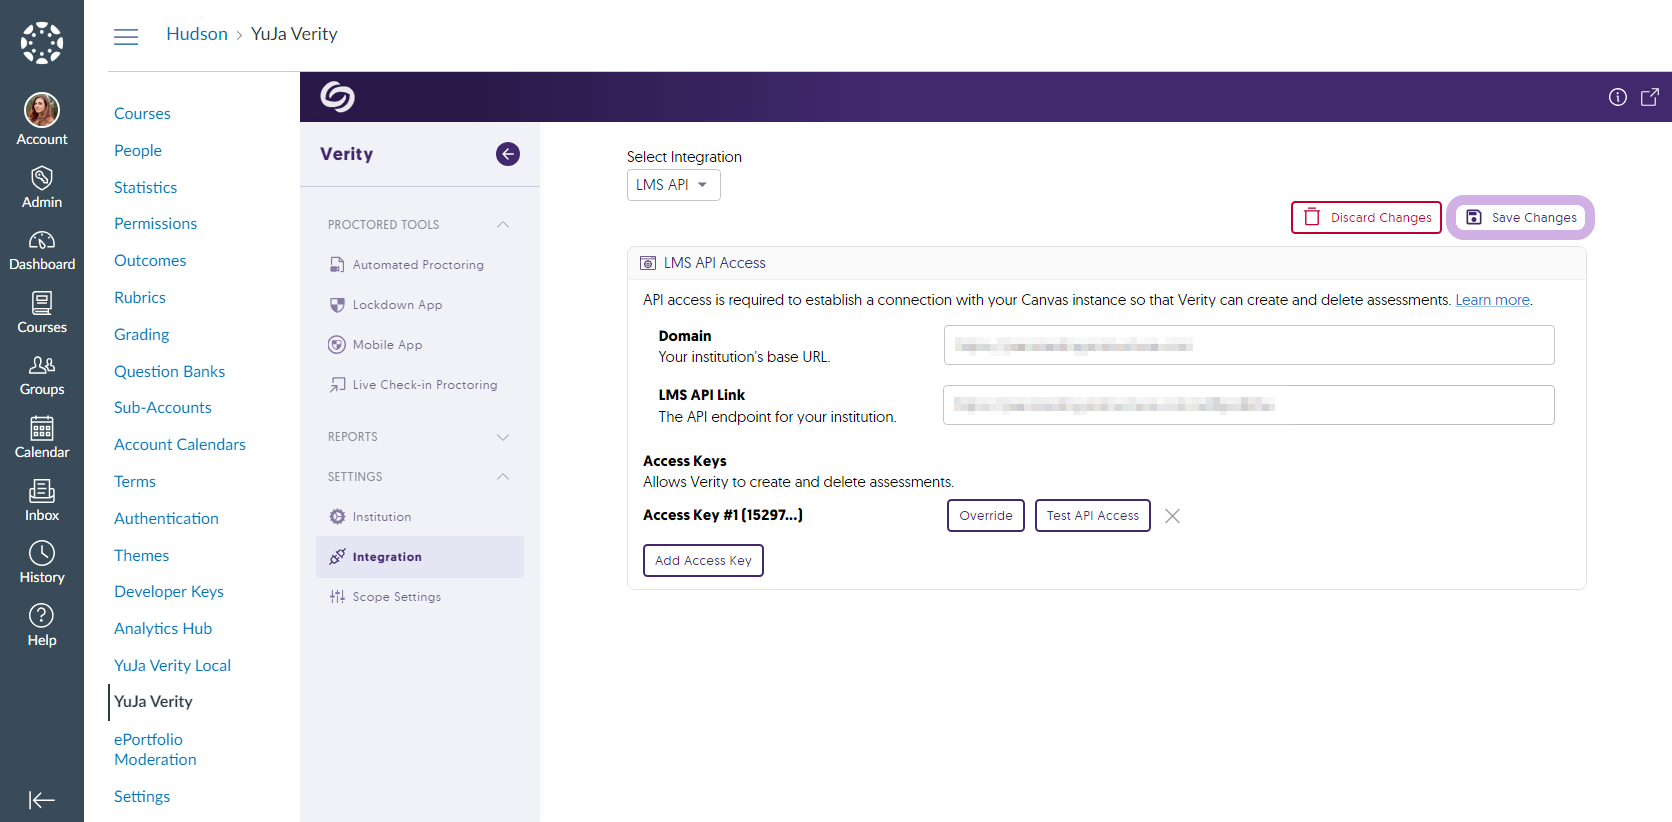Image resolution: width=1672 pixels, height=822 pixels.
Task: Select the Integration menu item
Action: tap(420, 557)
